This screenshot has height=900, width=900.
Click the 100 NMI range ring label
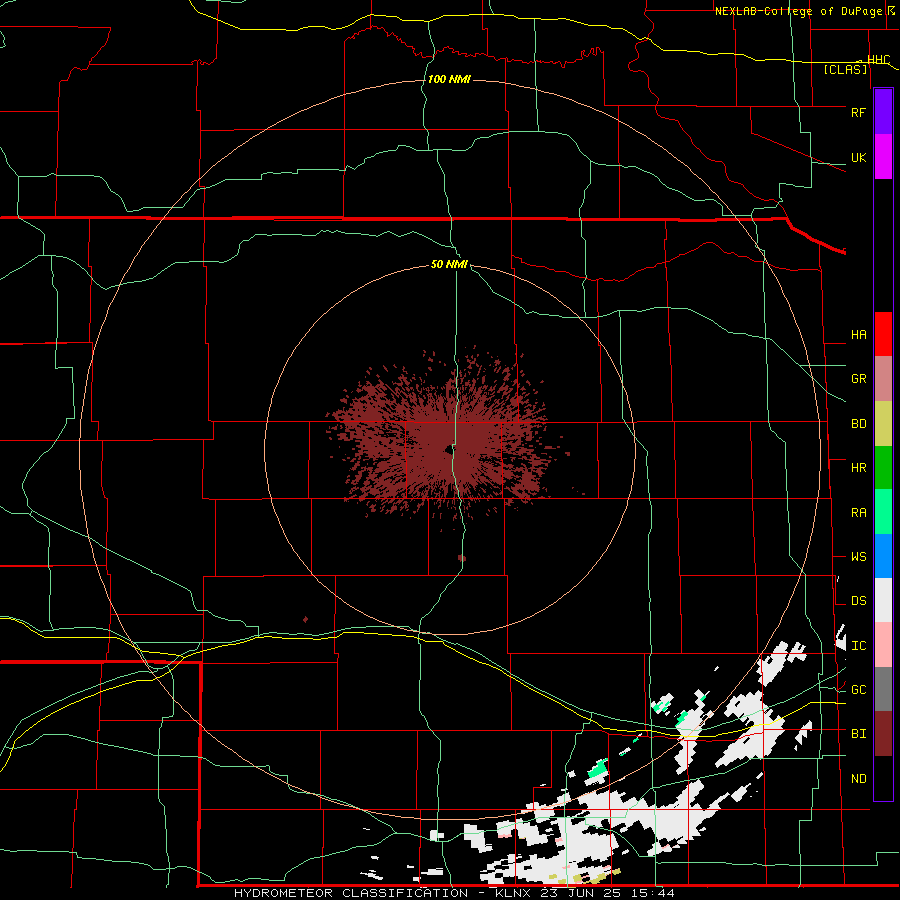(449, 79)
